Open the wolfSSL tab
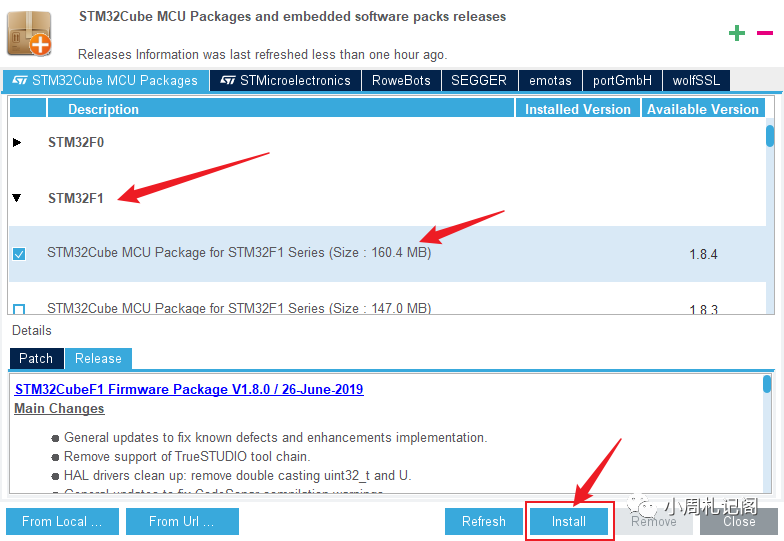The image size is (784, 541). [x=696, y=80]
